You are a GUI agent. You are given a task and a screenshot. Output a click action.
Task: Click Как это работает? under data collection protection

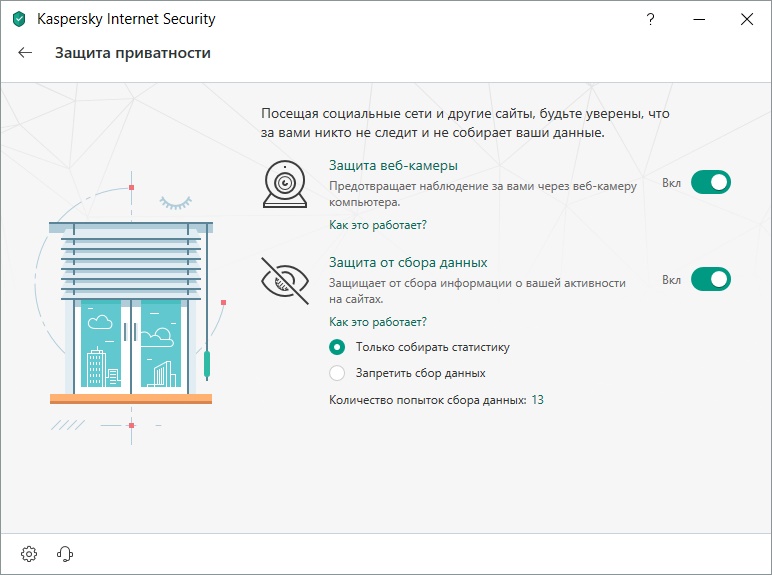coord(378,321)
